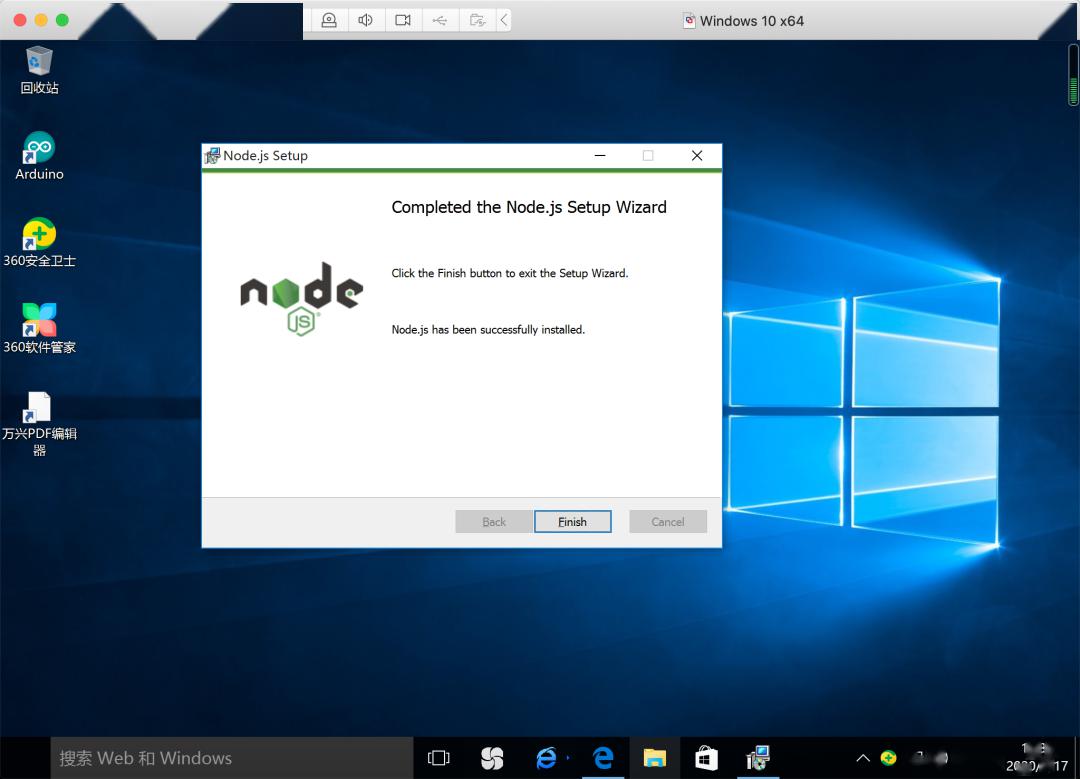Viewport: 1080px width, 779px height.
Task: Toggle VM sound with speaker icon
Action: coord(366,20)
